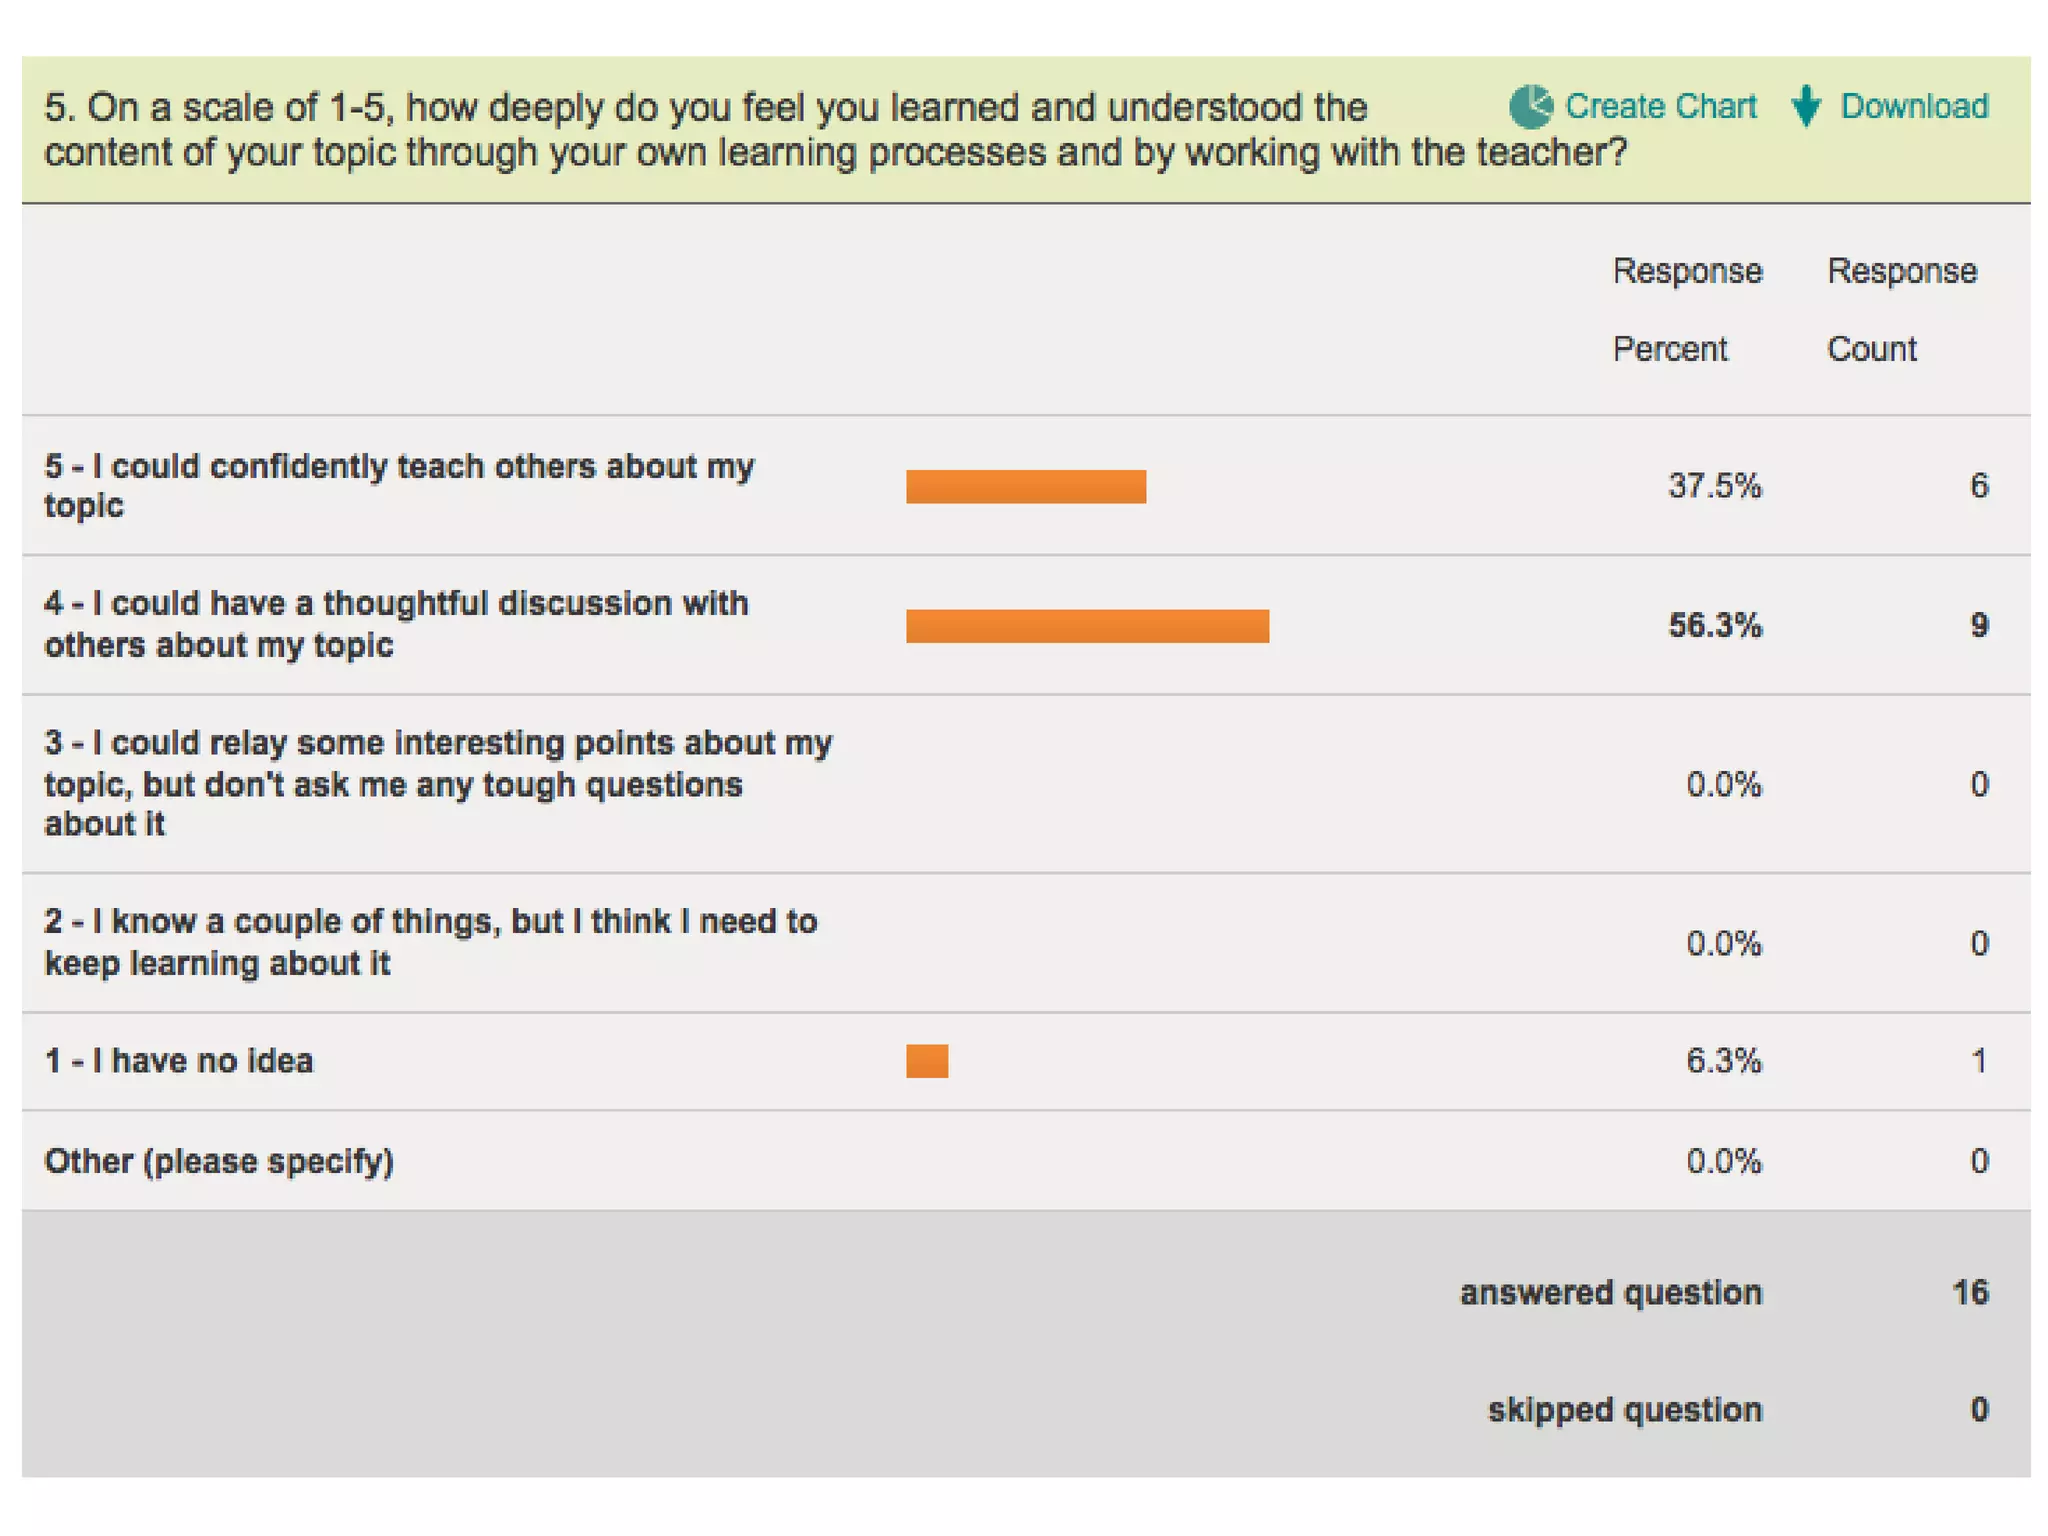Click the '1 - I have no idea' label
2048x1536 pixels.
click(179, 1061)
